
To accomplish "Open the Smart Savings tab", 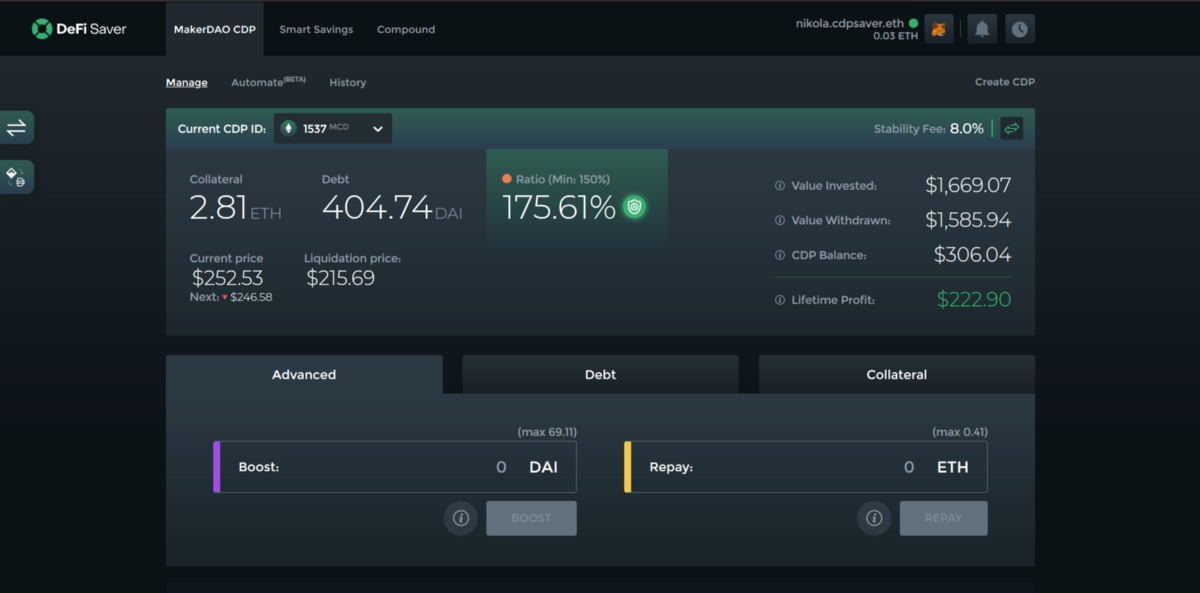I will click(316, 29).
